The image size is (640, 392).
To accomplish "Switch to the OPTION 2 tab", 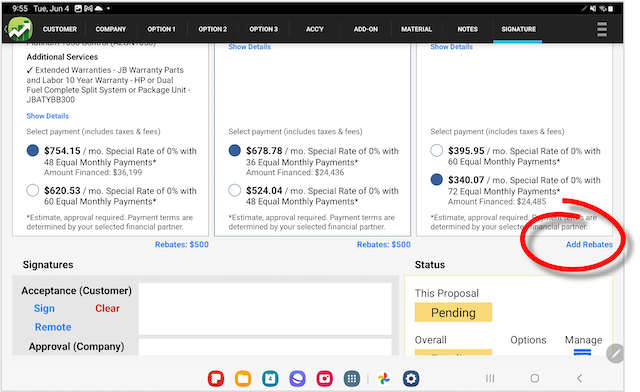I will point(213,29).
